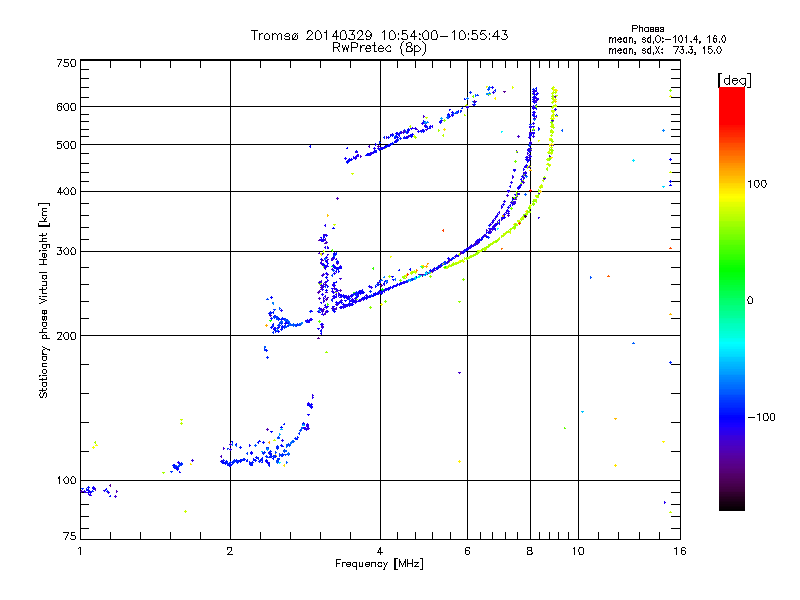Click the plot title 'Tromsø 20140329 10:54:00-10:55:43'
The height and width of the screenshot is (600, 800).
coord(379,35)
